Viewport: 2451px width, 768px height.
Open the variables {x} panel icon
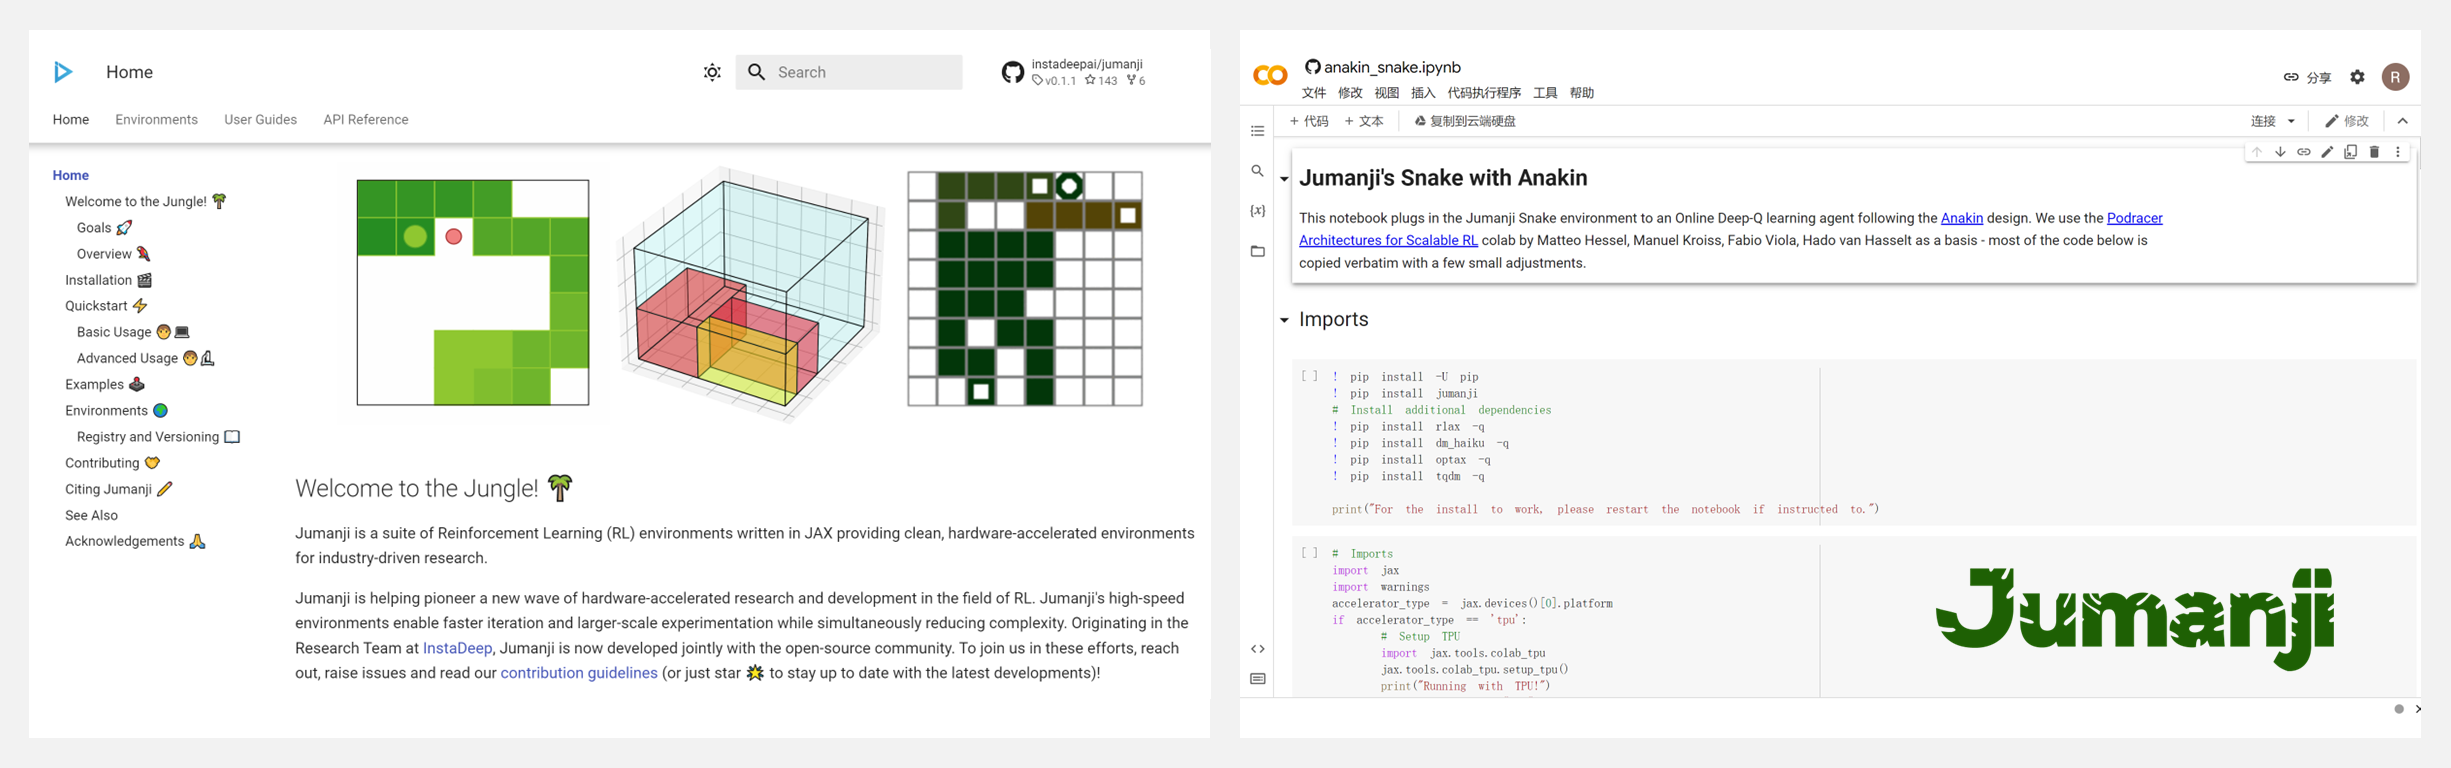tap(1257, 211)
